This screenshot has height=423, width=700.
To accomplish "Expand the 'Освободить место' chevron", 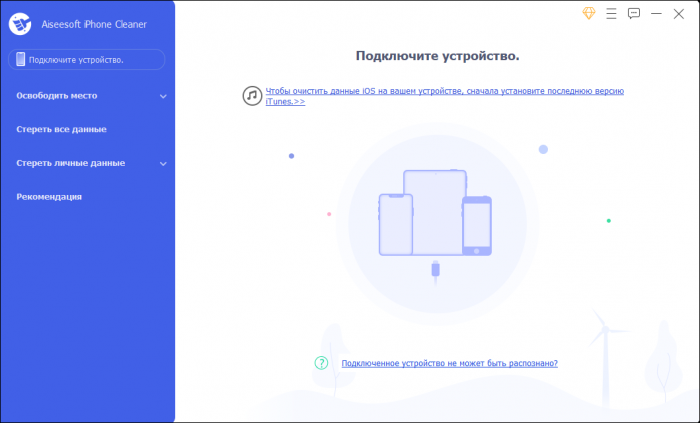I will coord(163,96).
